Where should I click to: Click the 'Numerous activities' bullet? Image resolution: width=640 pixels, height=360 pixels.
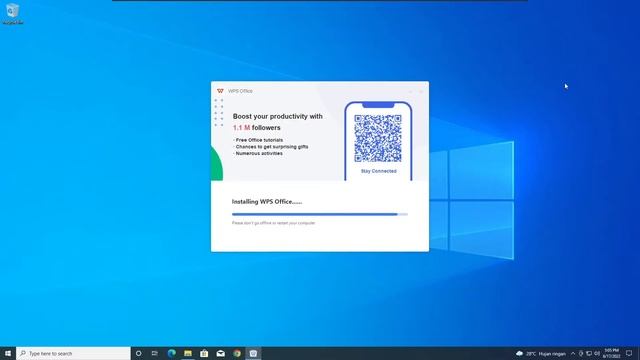click(x=258, y=153)
